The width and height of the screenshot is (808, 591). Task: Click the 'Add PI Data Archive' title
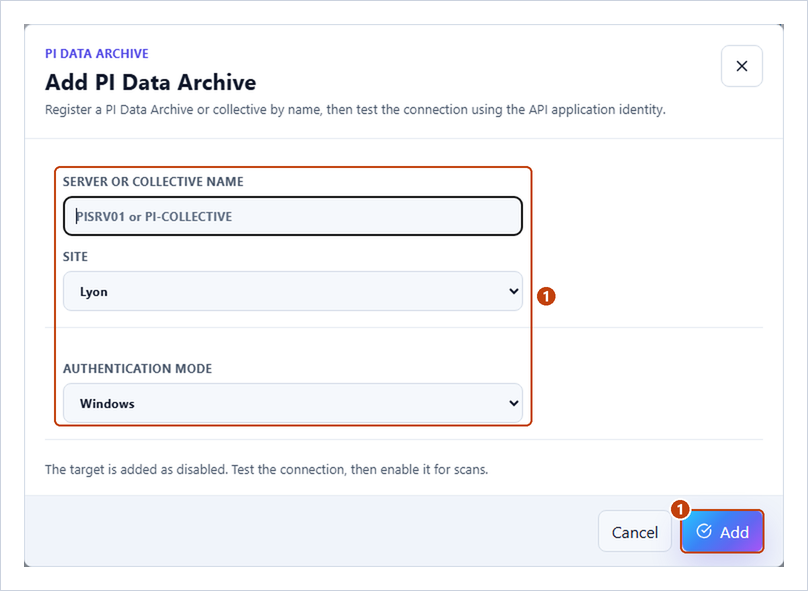[x=150, y=82]
